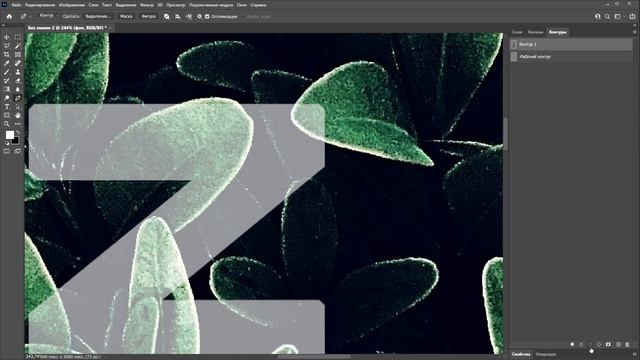The width and height of the screenshot is (640, 360).
Task: Open the Редактирование menu
Action: (40, 5)
